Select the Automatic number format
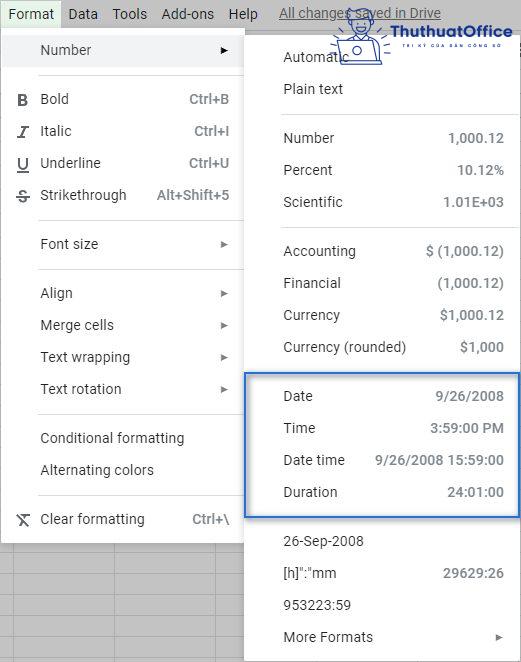521x662 pixels. (x=382, y=57)
